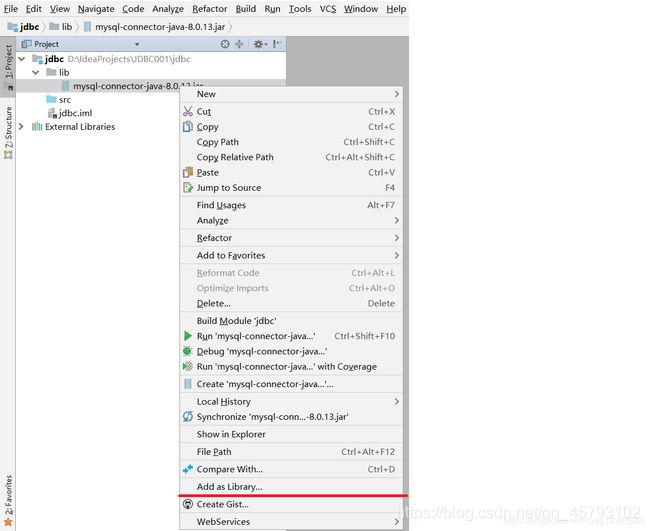Open the Run menu
Screen dimensions: 650x531
272,9
